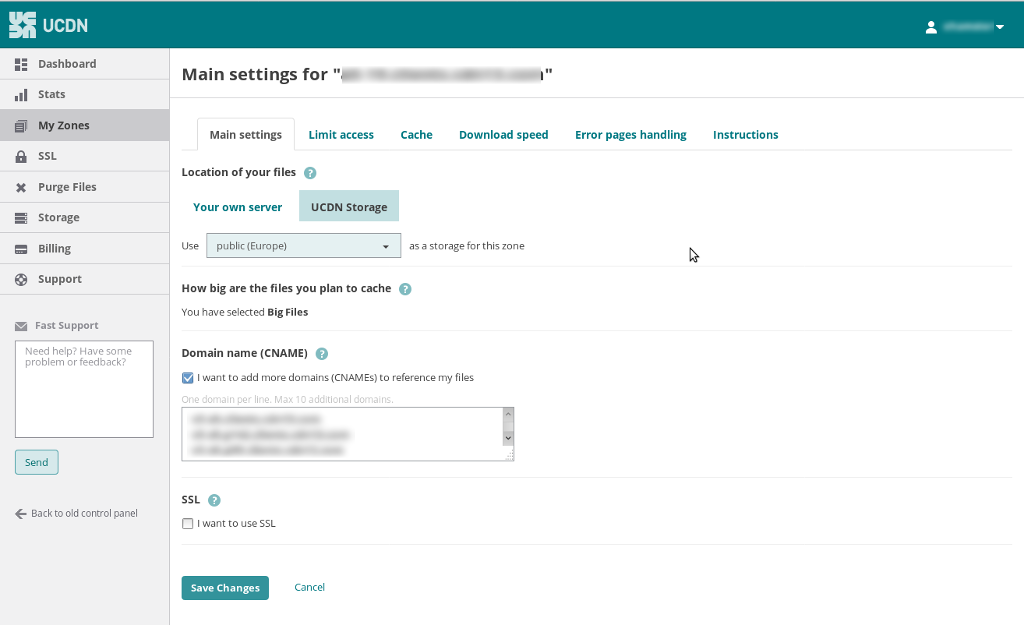The height and width of the screenshot is (625, 1024).
Task: Click help icon beside Location of your files
Action: point(310,173)
